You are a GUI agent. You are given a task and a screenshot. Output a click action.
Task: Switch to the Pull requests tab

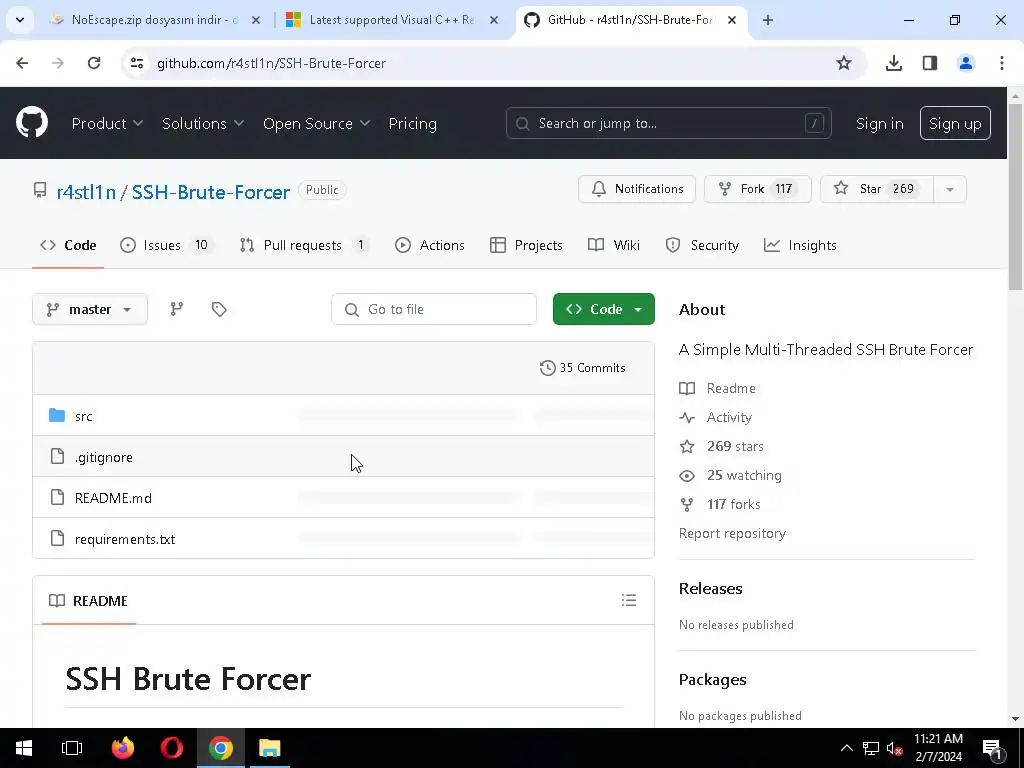pyautogui.click(x=304, y=246)
